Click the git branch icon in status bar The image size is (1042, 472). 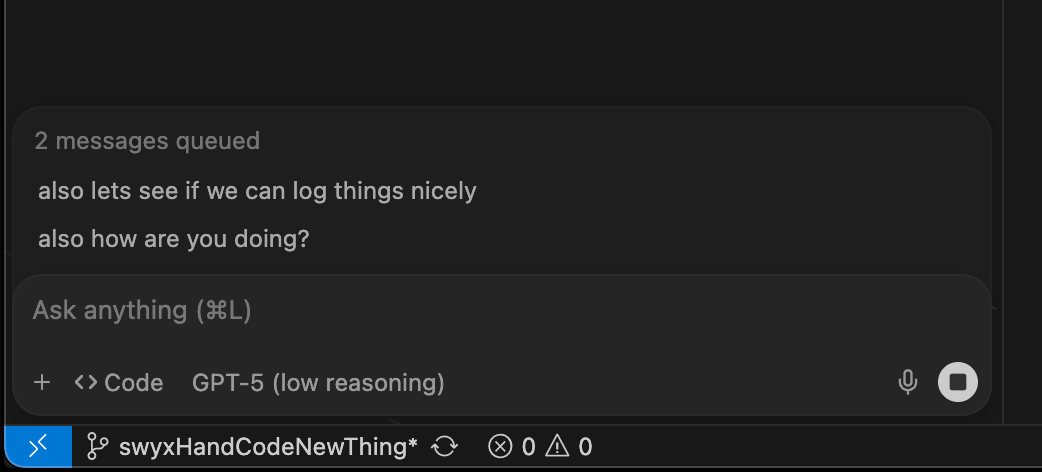pyautogui.click(x=97, y=447)
